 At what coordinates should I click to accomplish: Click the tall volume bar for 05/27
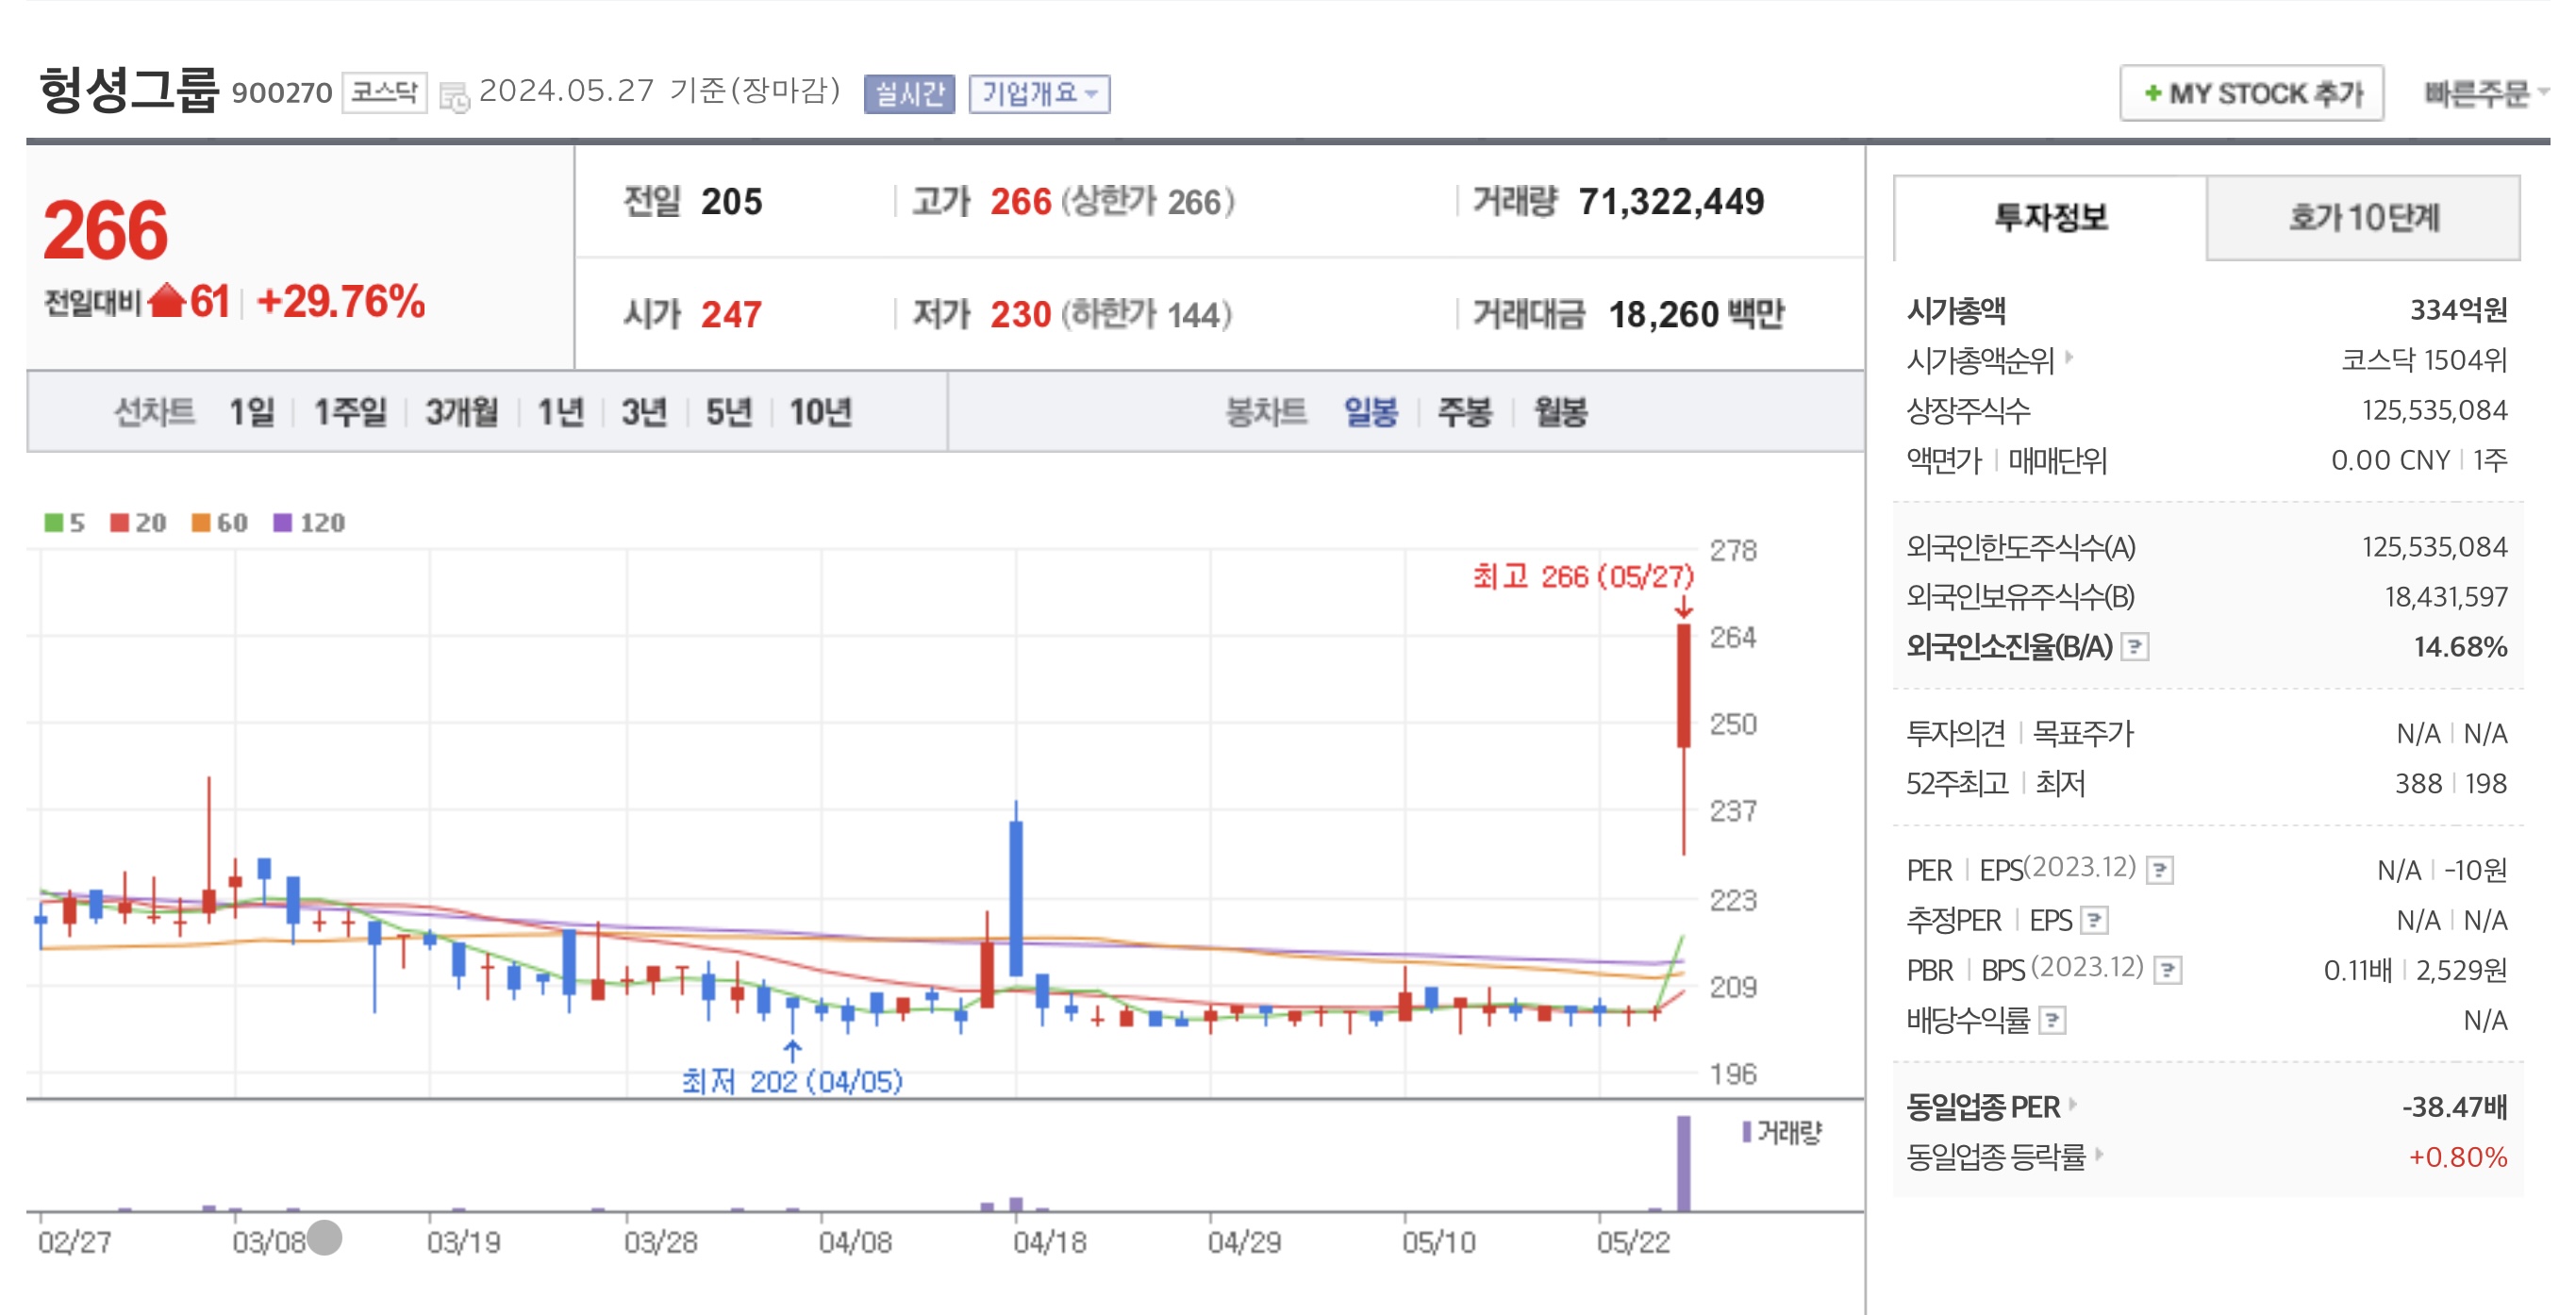click(x=1684, y=1163)
